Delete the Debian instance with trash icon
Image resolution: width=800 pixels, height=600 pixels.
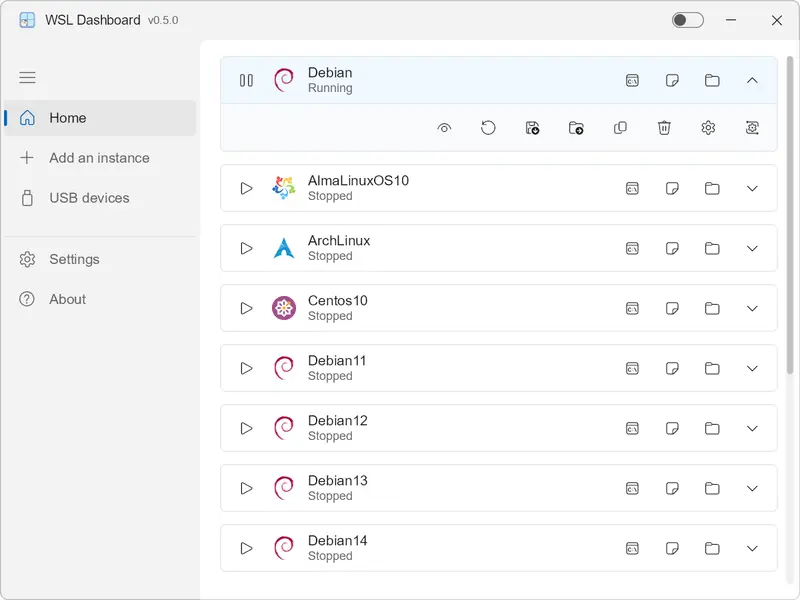(x=664, y=128)
